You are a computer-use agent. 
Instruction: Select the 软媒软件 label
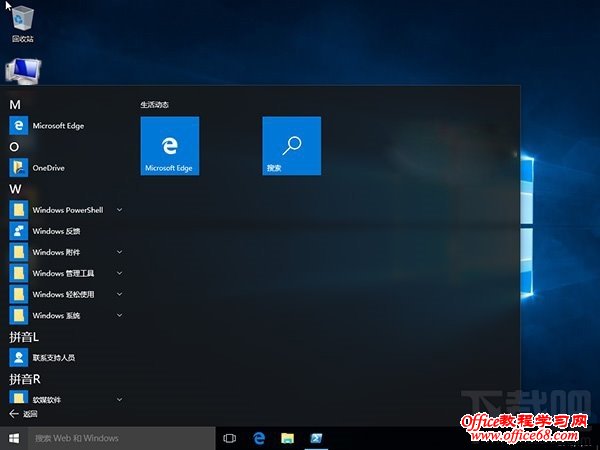coord(46,399)
